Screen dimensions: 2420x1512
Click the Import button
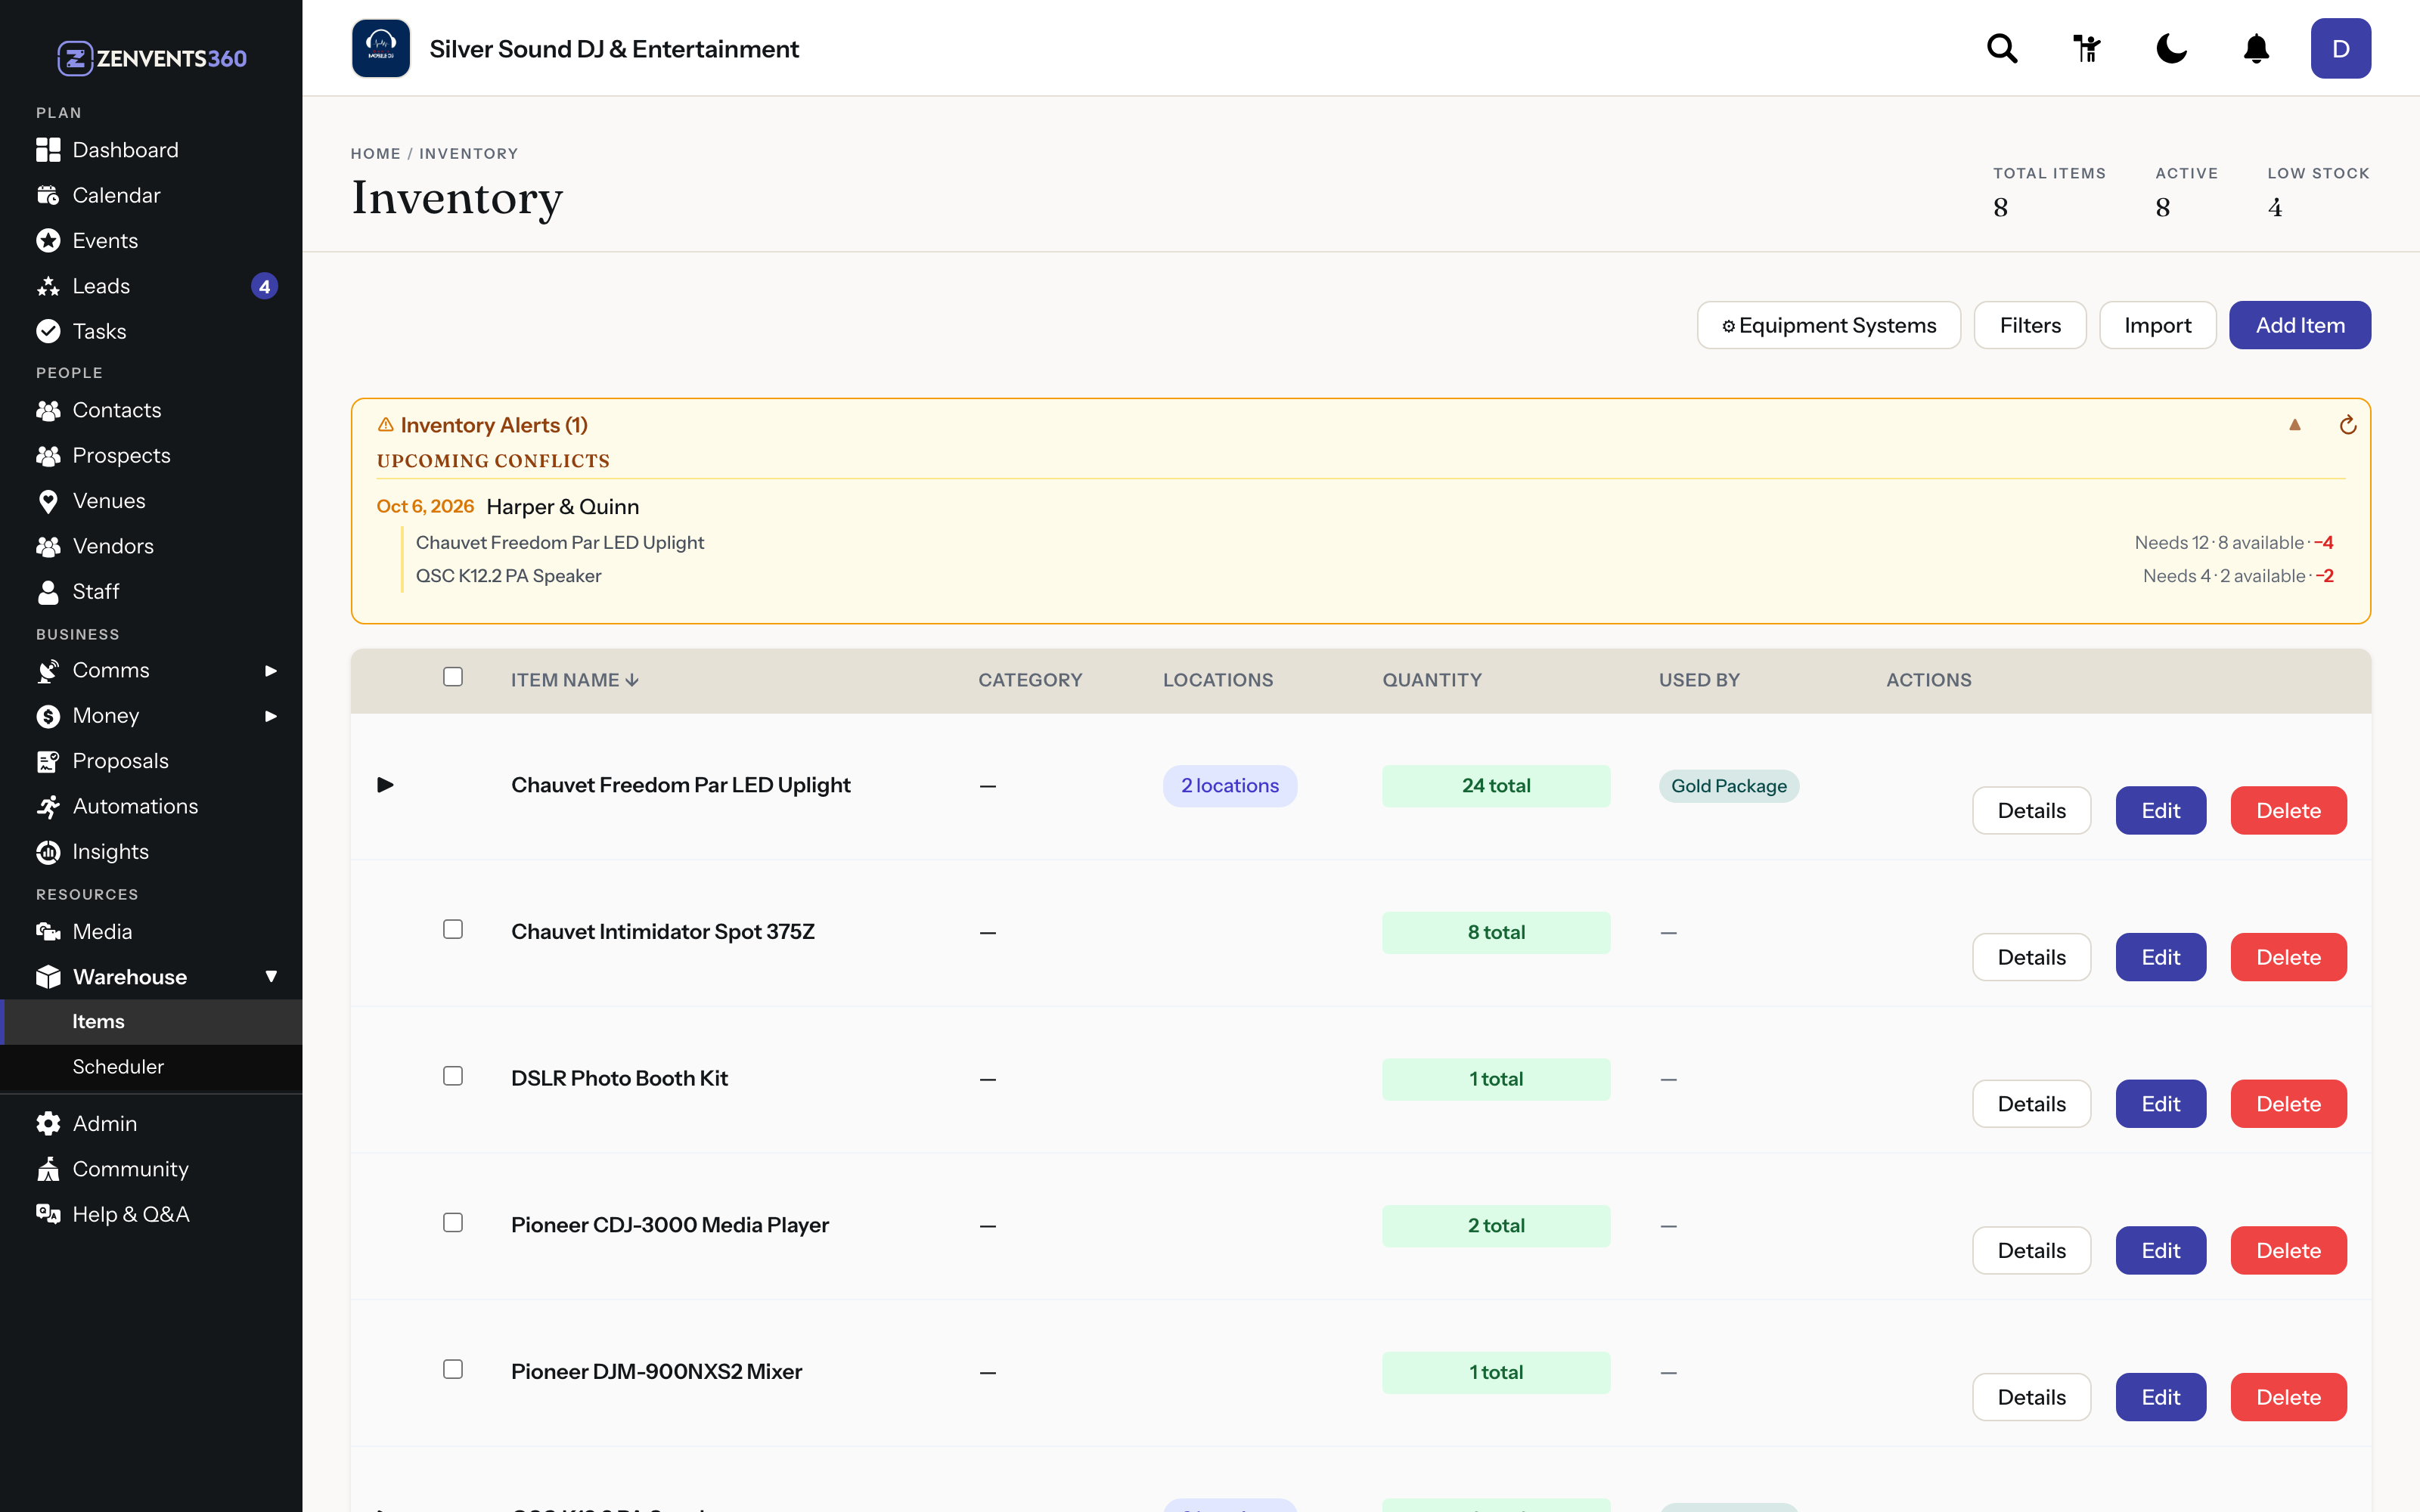pos(2157,325)
